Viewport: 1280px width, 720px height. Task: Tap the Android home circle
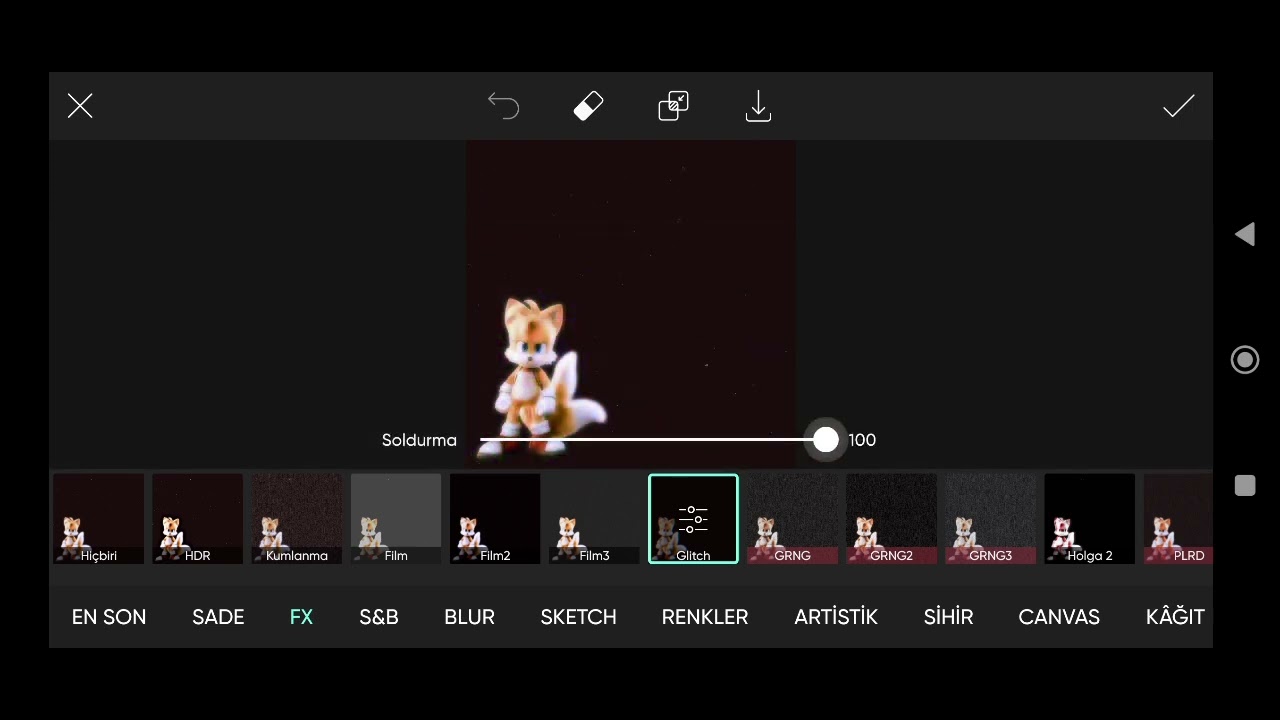click(1245, 360)
